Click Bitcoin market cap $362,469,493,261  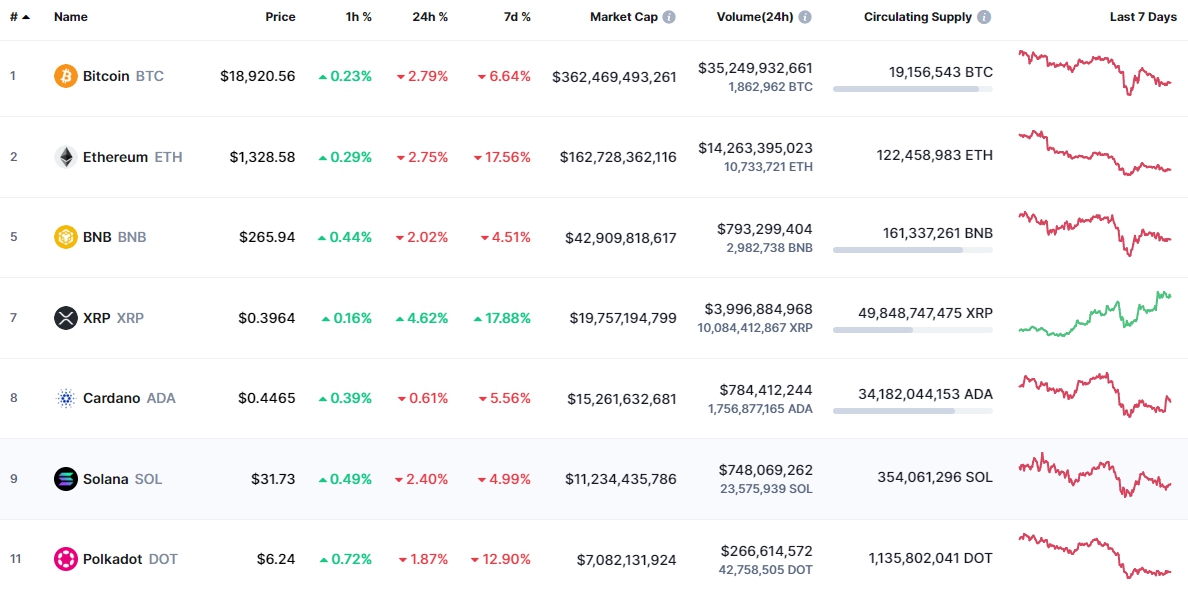614,76
